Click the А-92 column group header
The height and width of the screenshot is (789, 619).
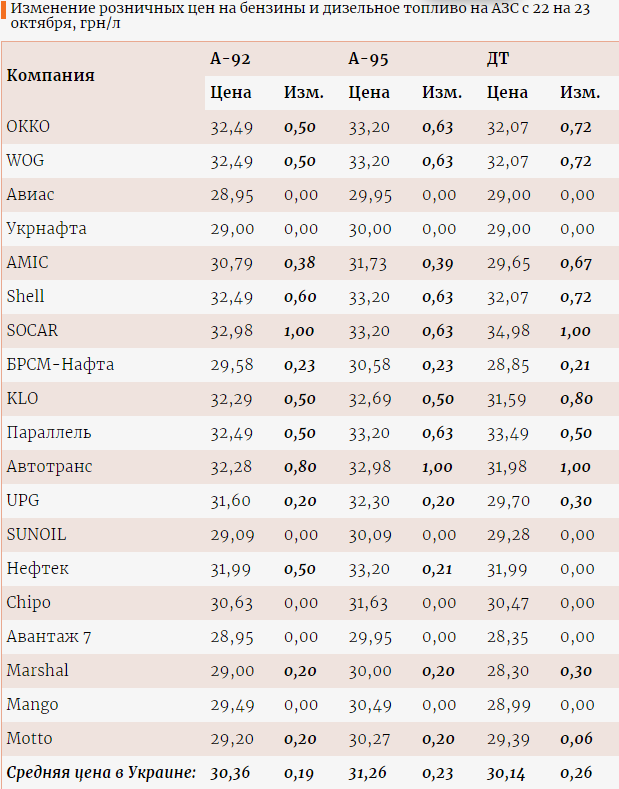[230, 59]
